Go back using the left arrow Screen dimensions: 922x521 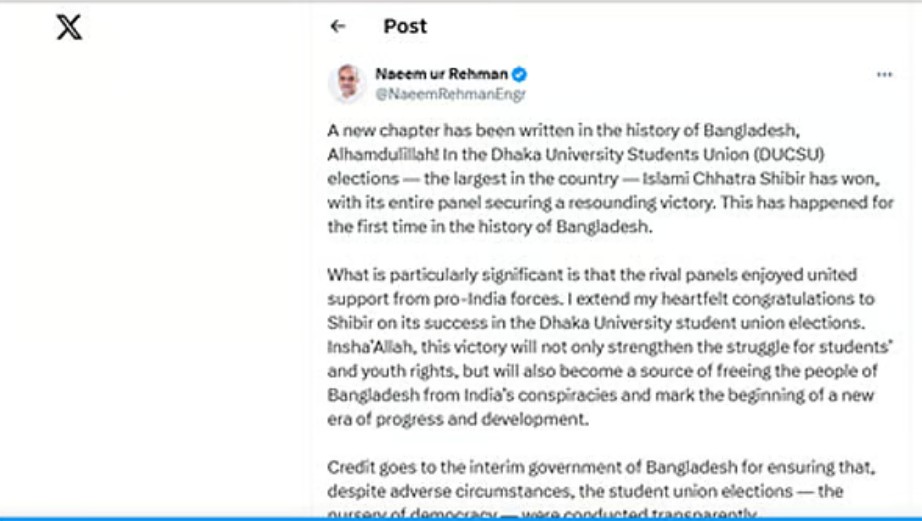(x=338, y=27)
